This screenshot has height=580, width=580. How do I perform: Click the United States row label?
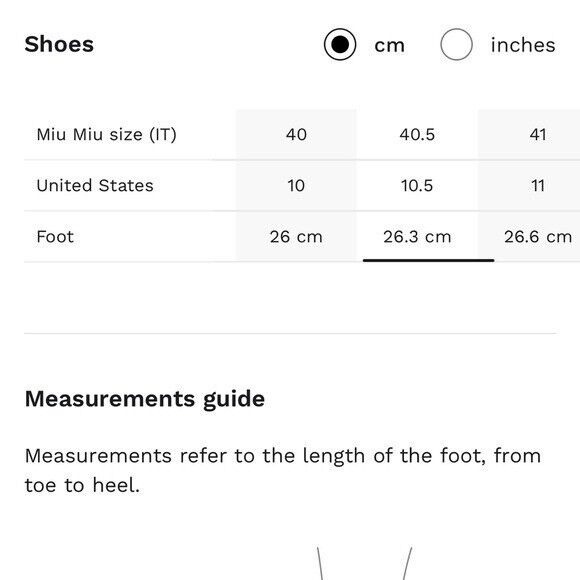(x=95, y=185)
